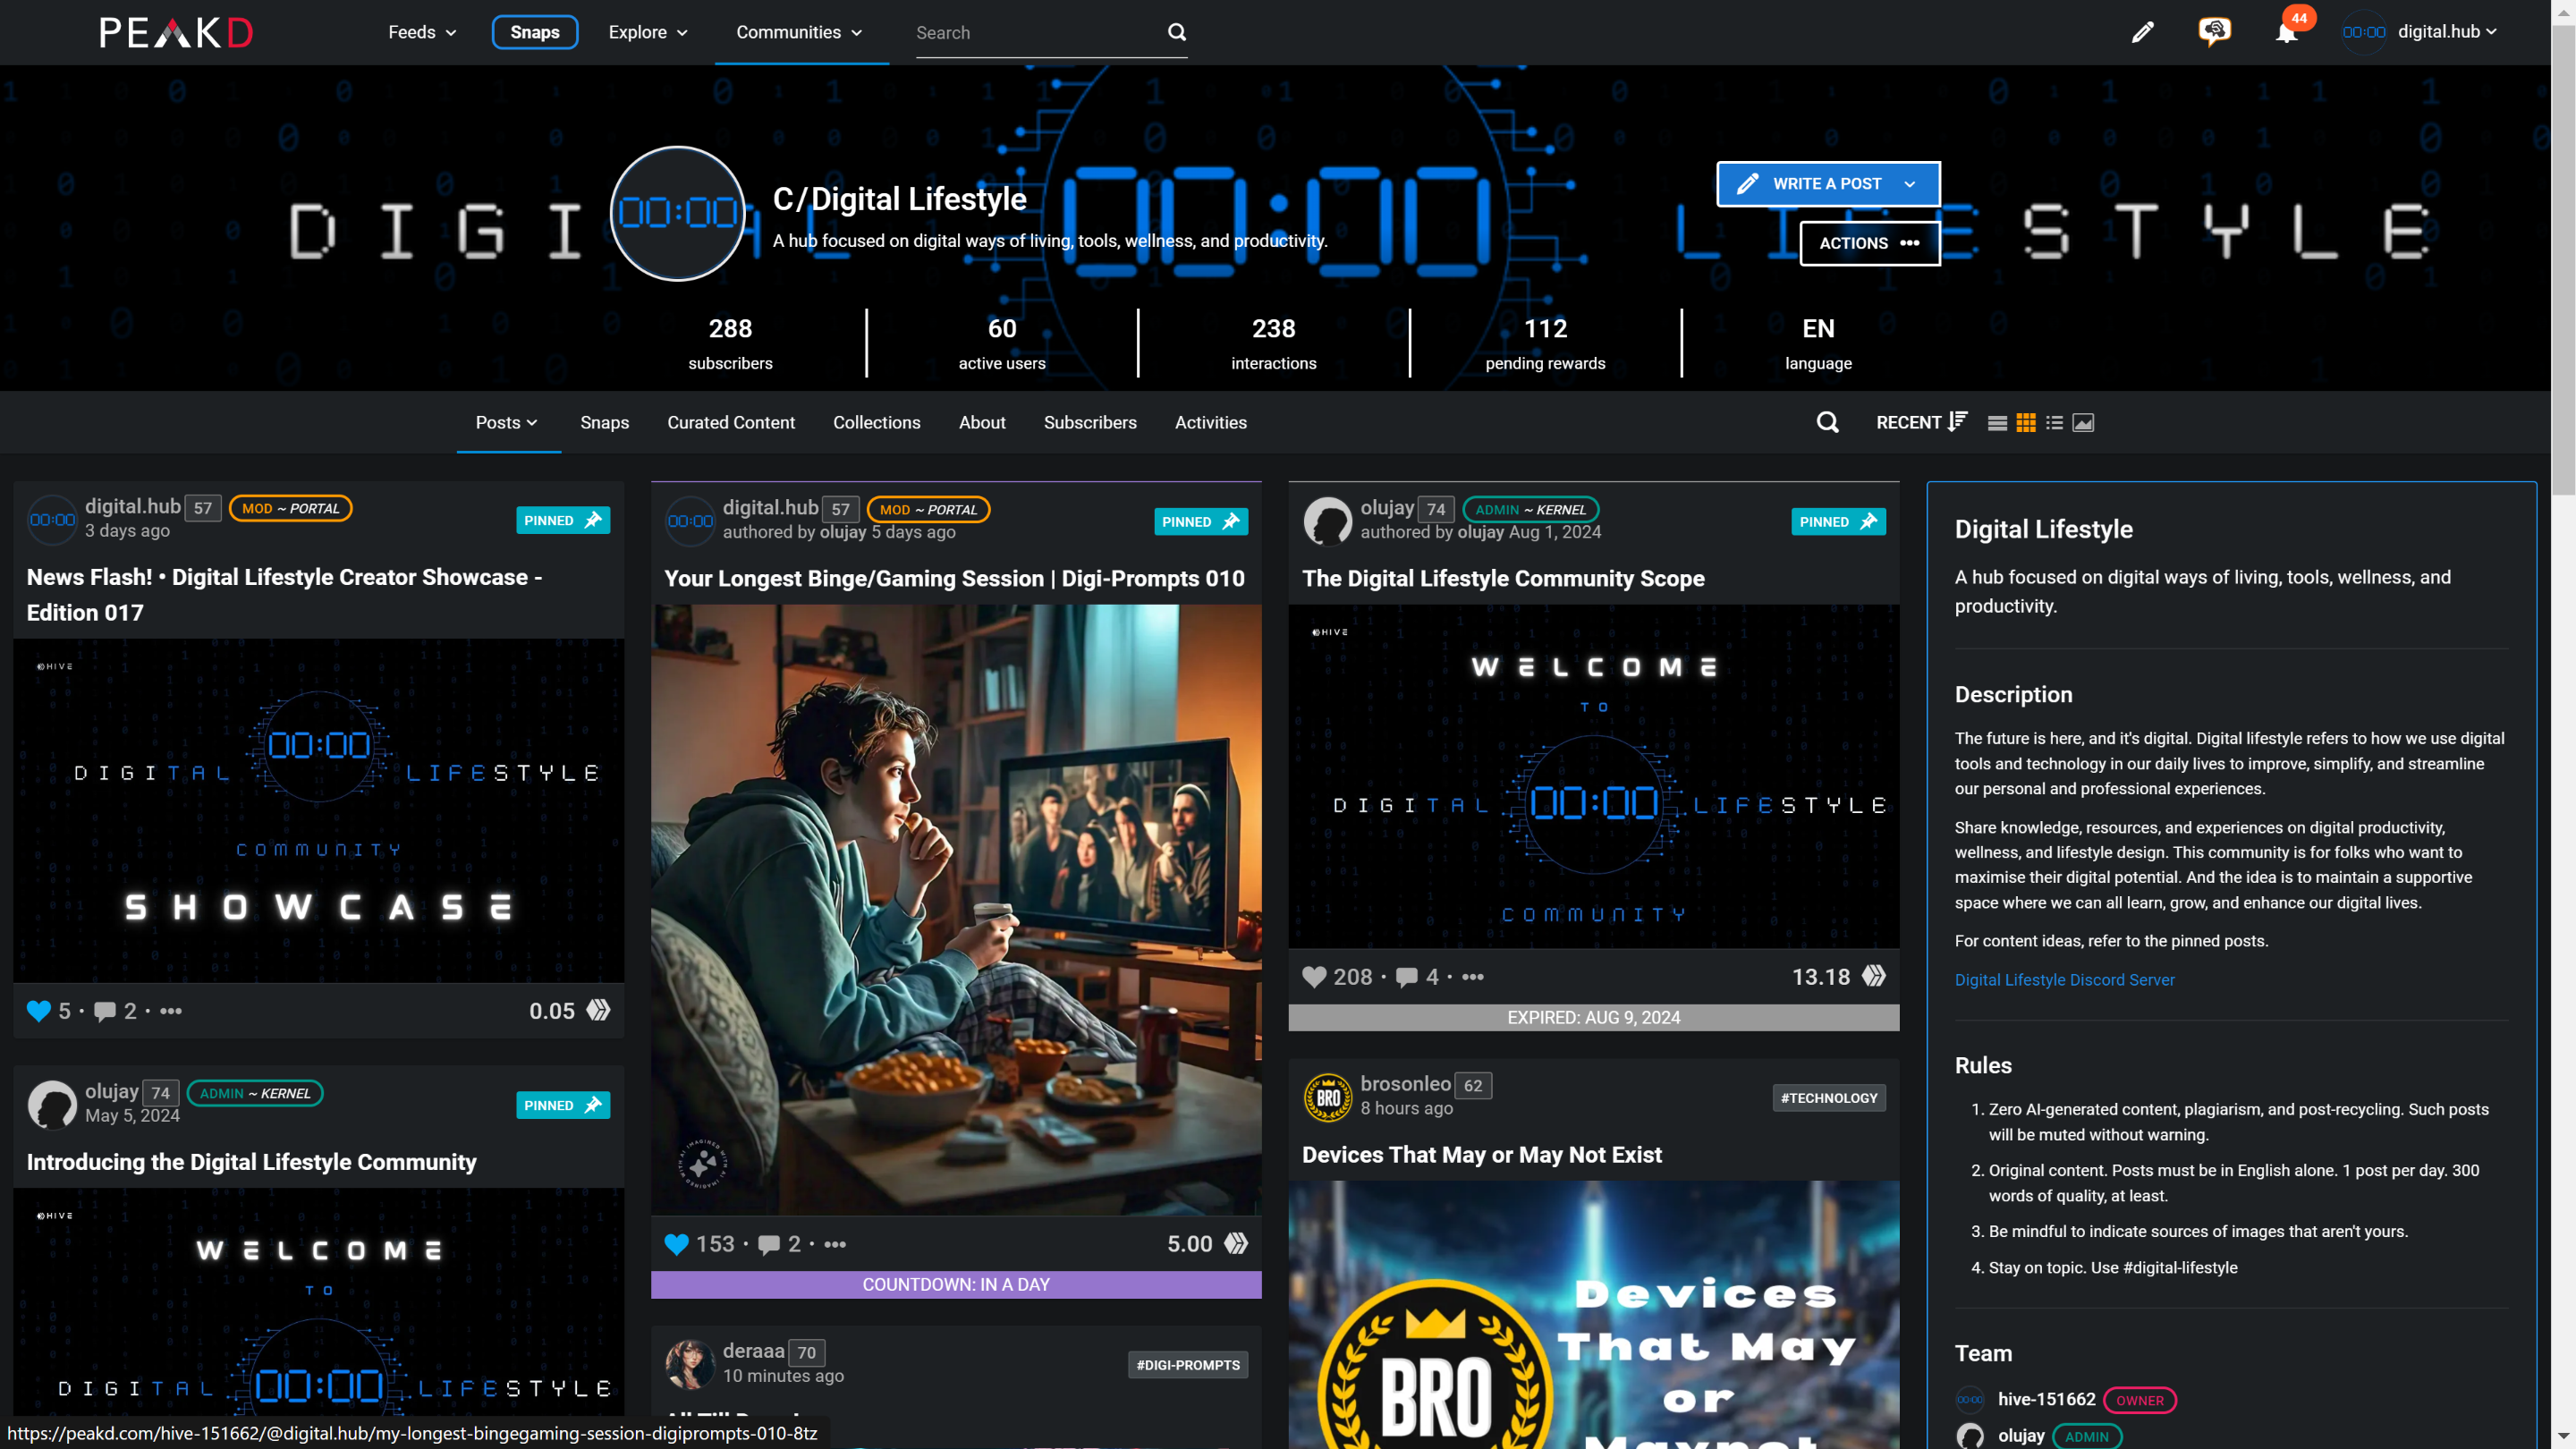Open post Devices That May or May Not Exist

(x=1482, y=1155)
